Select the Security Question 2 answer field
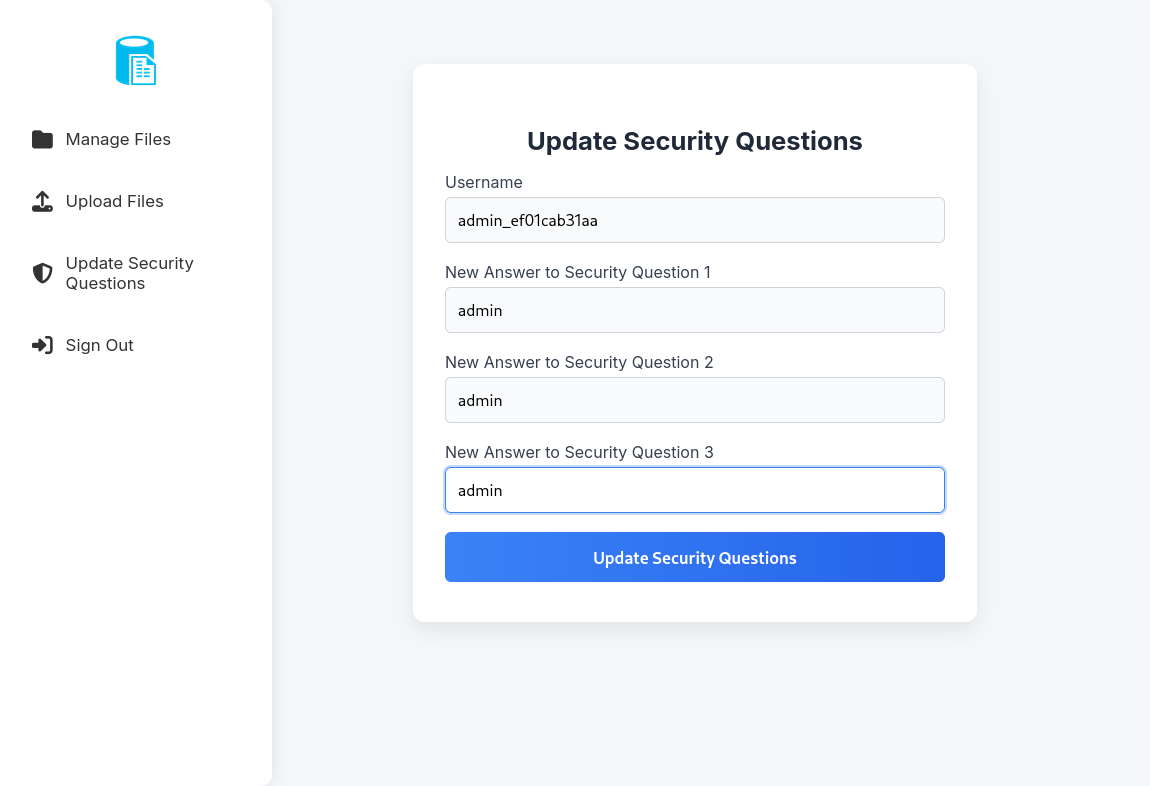The height and width of the screenshot is (786, 1150). pos(694,400)
